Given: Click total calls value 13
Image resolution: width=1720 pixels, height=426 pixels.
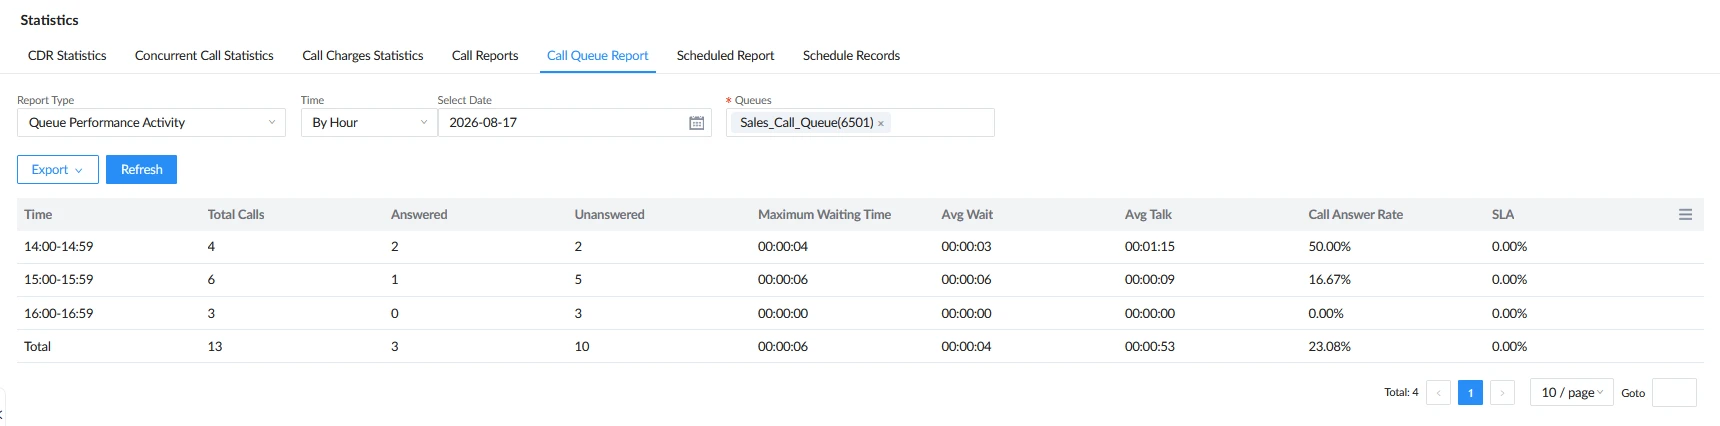Looking at the screenshot, I should (215, 347).
